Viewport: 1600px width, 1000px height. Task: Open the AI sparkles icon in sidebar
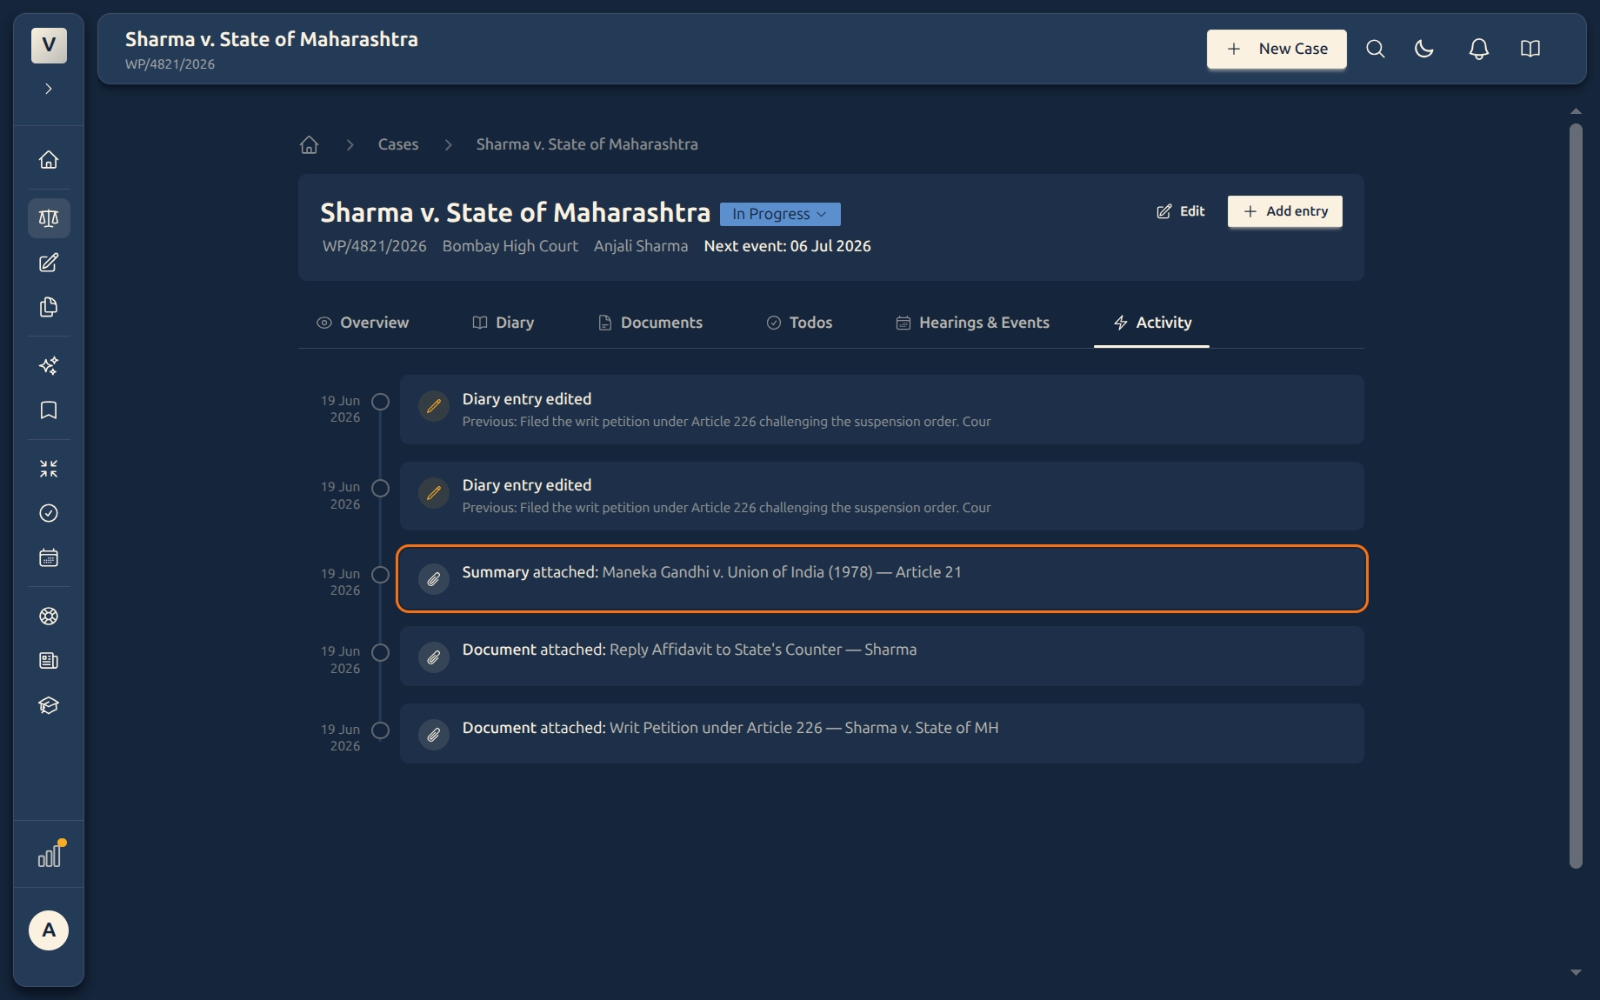48,366
